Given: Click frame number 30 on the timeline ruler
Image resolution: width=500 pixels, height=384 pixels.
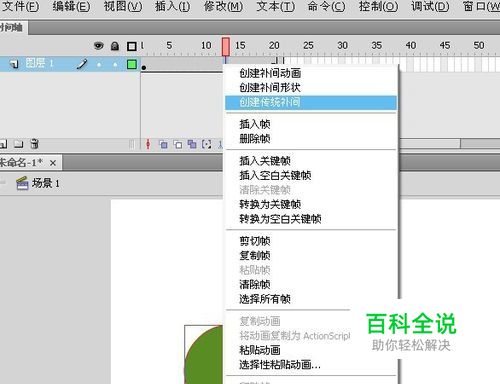Looking at the screenshot, I should [342, 45].
